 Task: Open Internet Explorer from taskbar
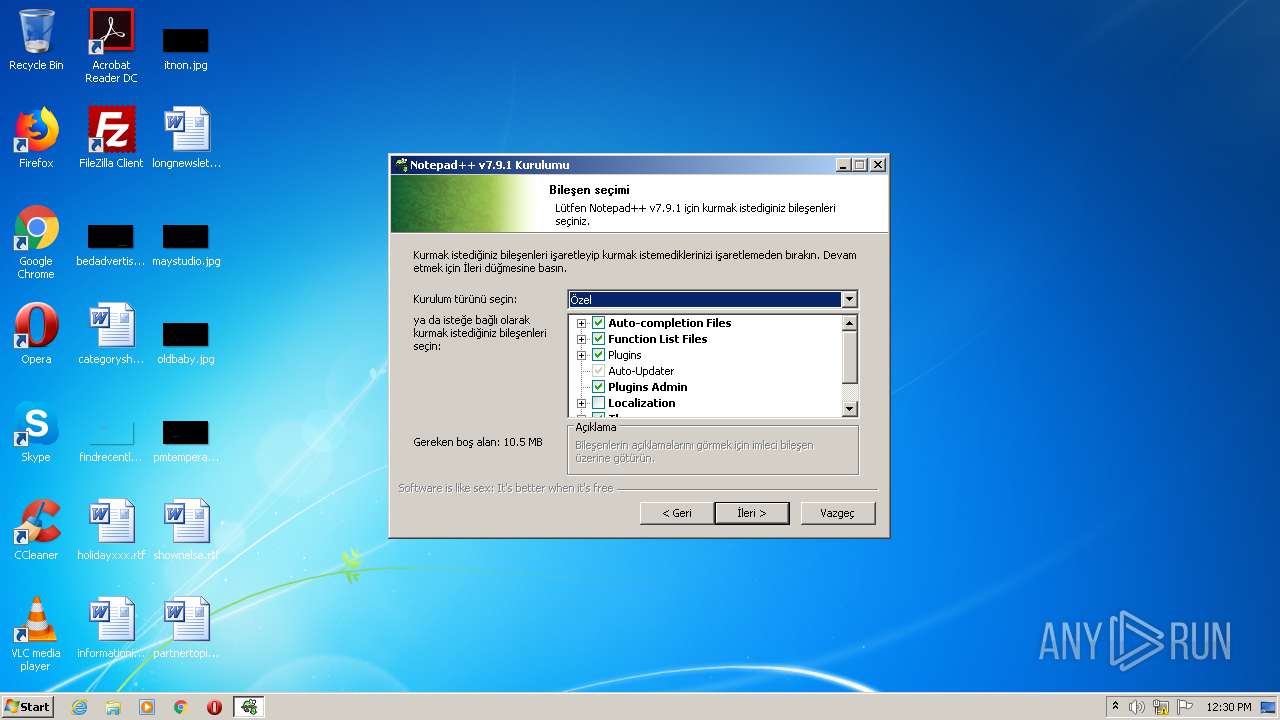click(79, 707)
